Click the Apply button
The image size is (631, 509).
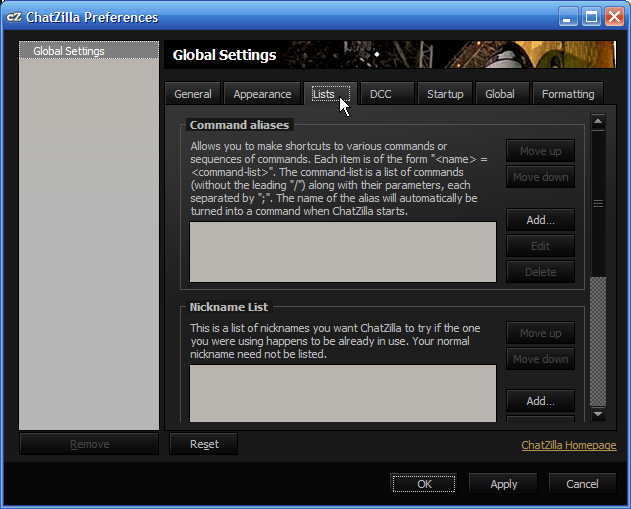pos(503,483)
